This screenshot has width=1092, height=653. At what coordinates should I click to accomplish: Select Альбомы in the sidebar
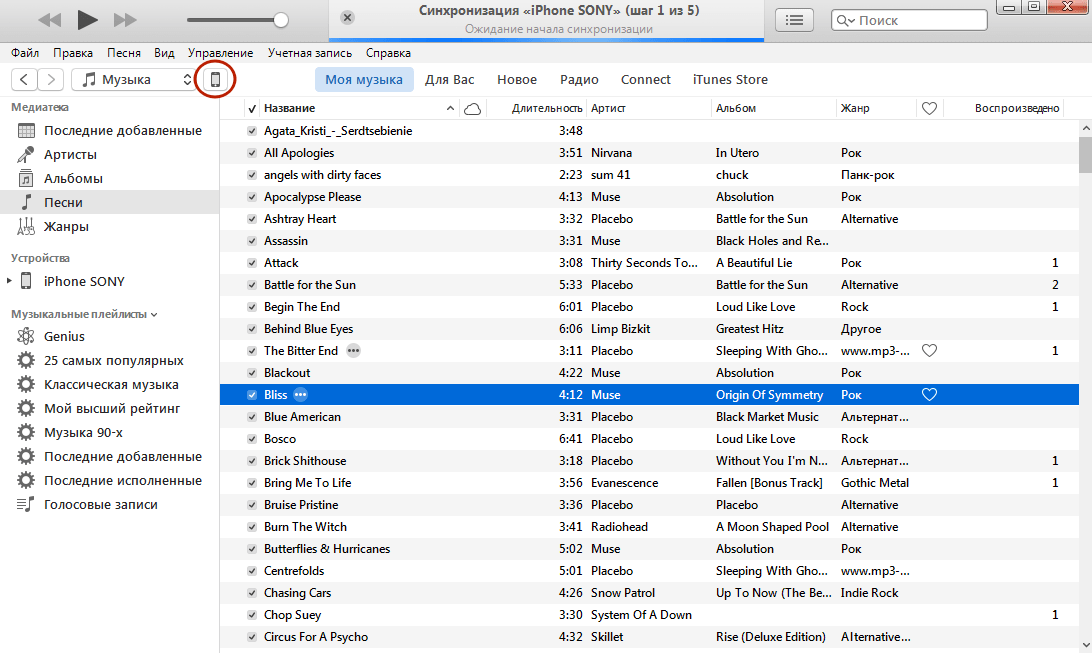pyautogui.click(x=109, y=178)
